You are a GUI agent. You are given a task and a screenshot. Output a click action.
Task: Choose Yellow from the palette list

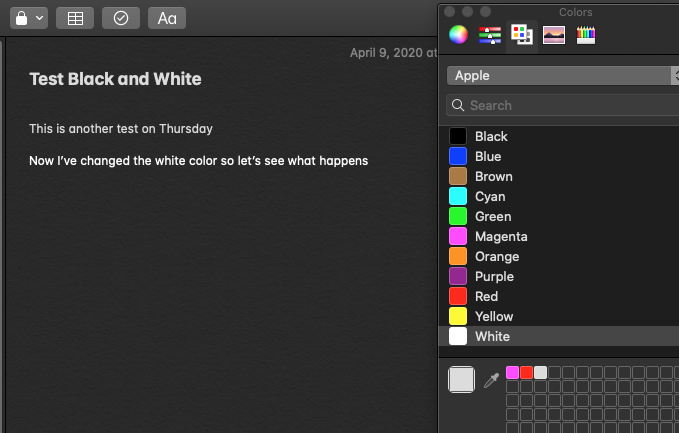(494, 316)
